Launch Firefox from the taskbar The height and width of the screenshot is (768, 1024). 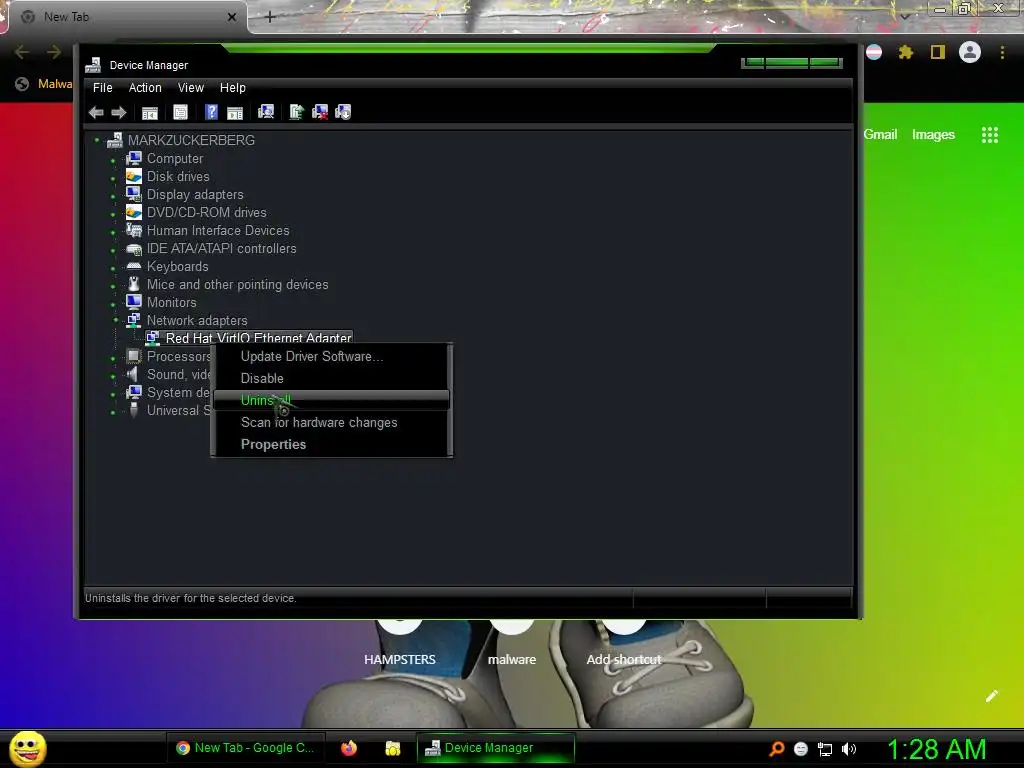pyautogui.click(x=349, y=748)
